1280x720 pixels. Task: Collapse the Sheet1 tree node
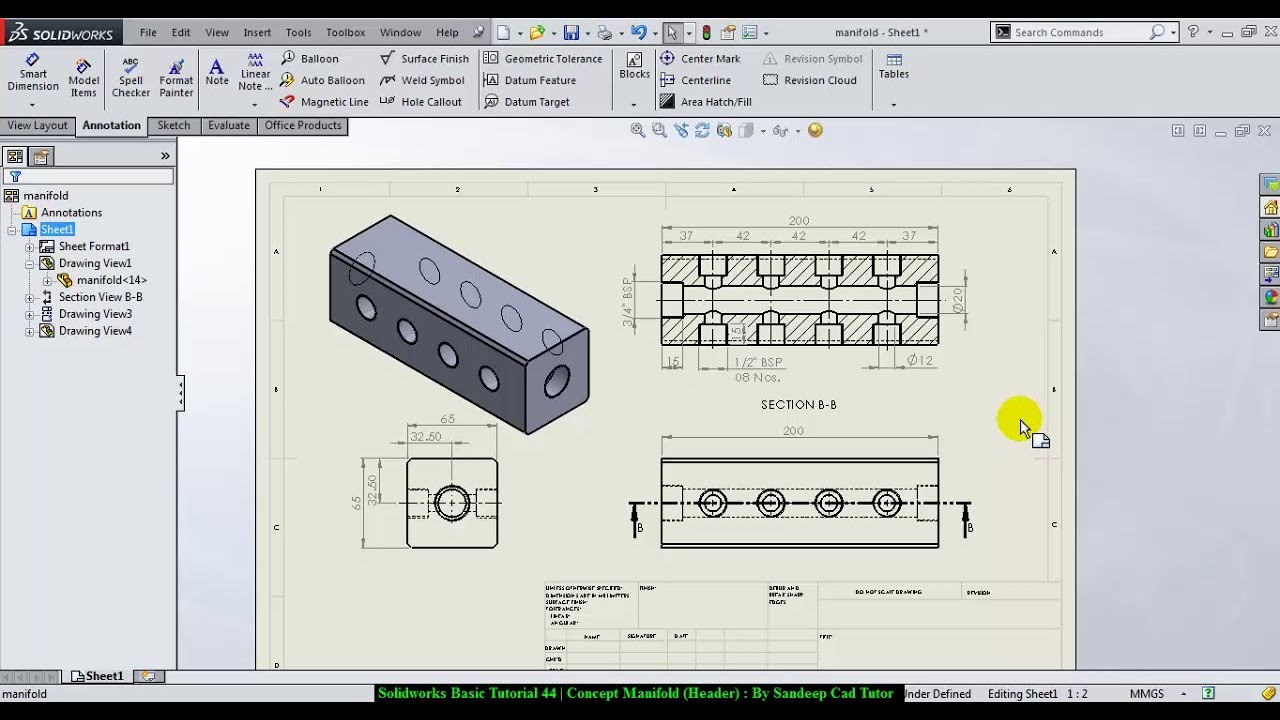[12, 230]
